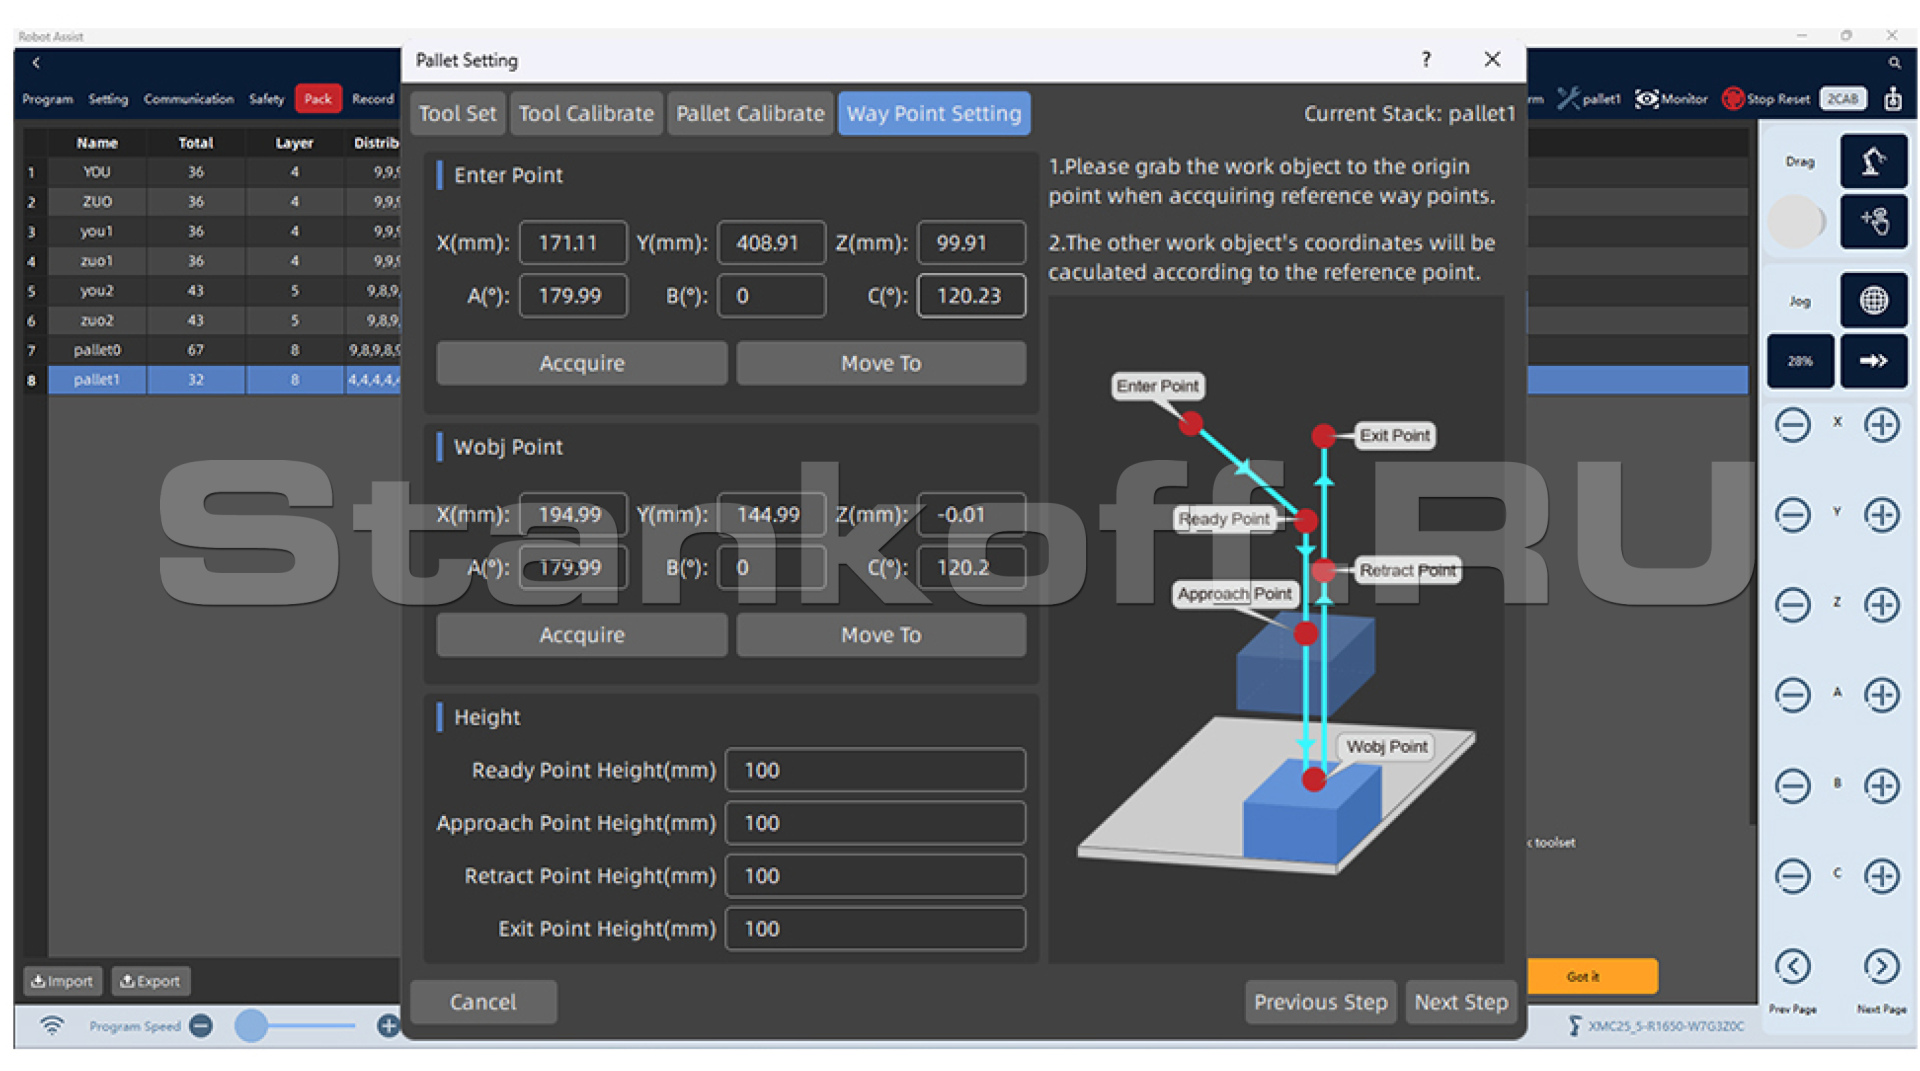Open the help question mark in Pallet Setting

click(x=1426, y=60)
